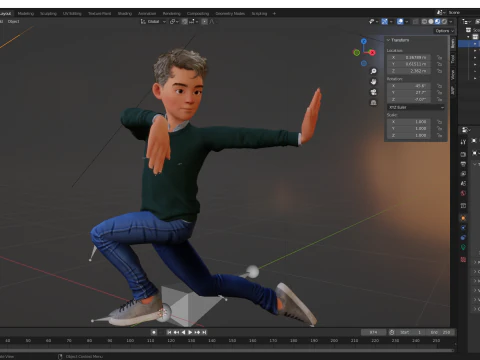Image resolution: width=480 pixels, height=360 pixels.
Task: Select wireframe viewport shading mode
Action: pyautogui.click(x=424, y=21)
